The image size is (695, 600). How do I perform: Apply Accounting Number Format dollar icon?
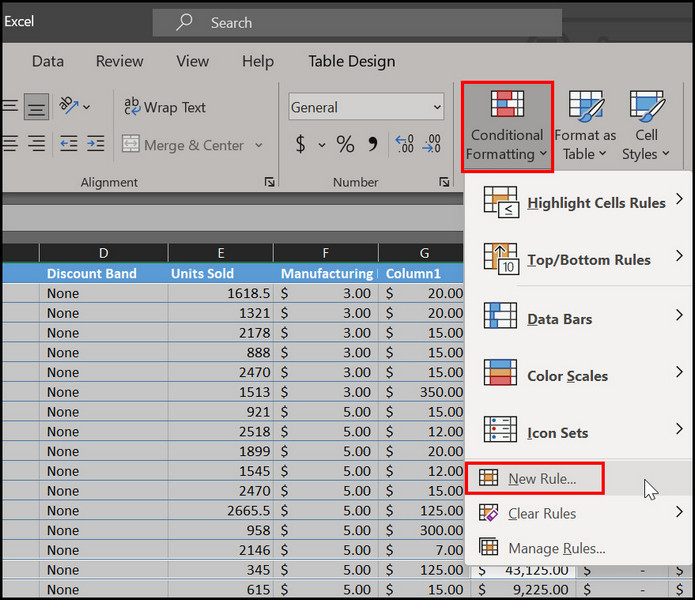pos(301,144)
